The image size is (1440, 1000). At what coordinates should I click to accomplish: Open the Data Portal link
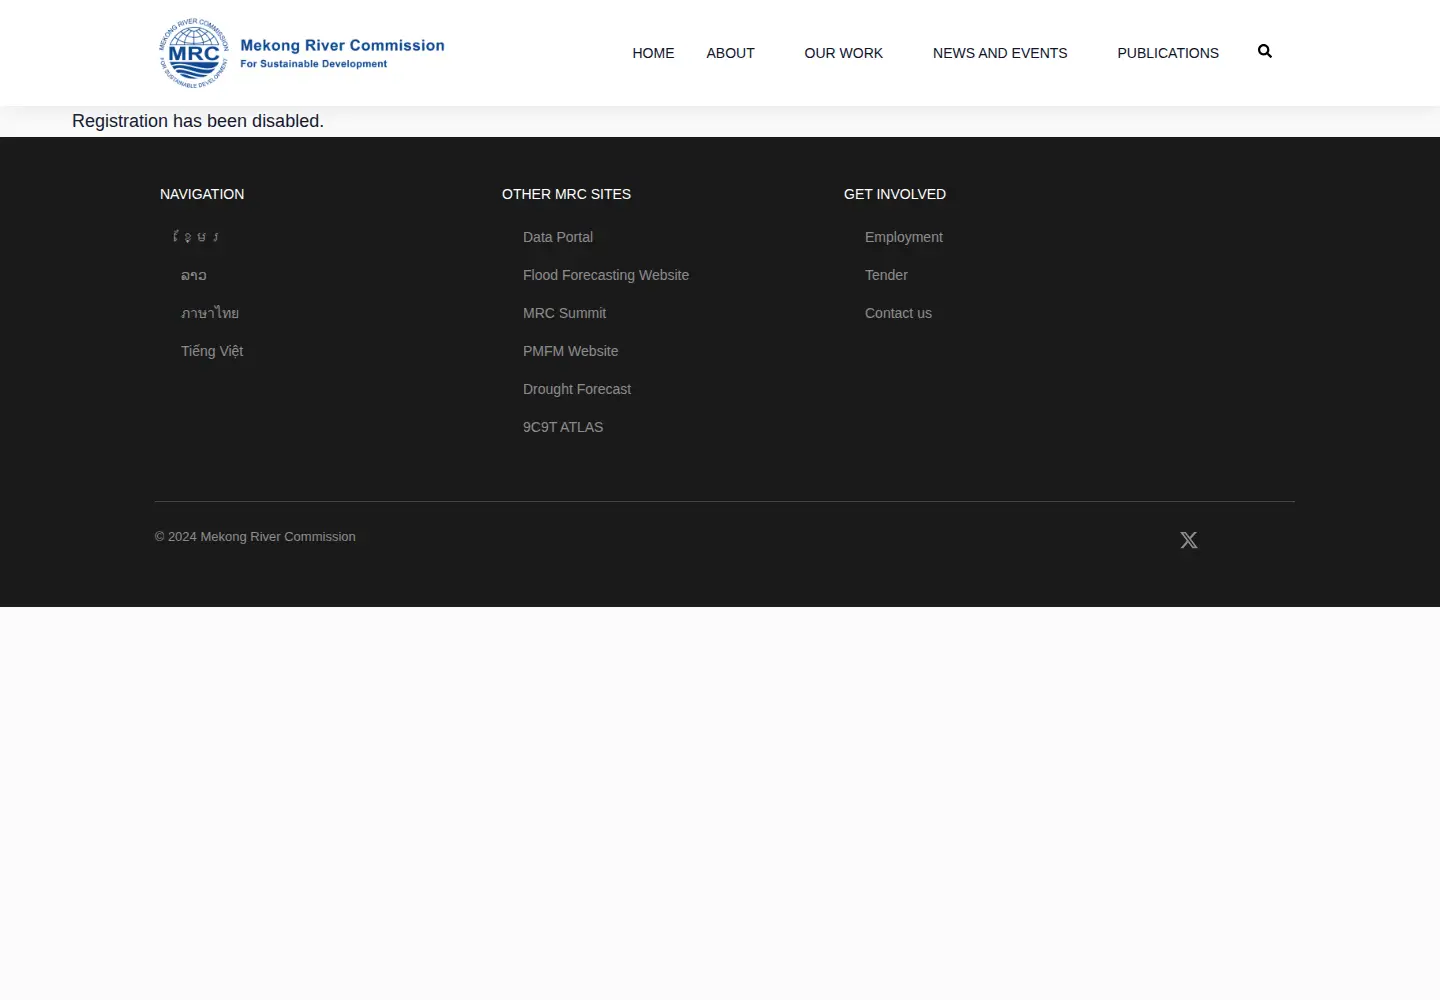click(x=558, y=237)
